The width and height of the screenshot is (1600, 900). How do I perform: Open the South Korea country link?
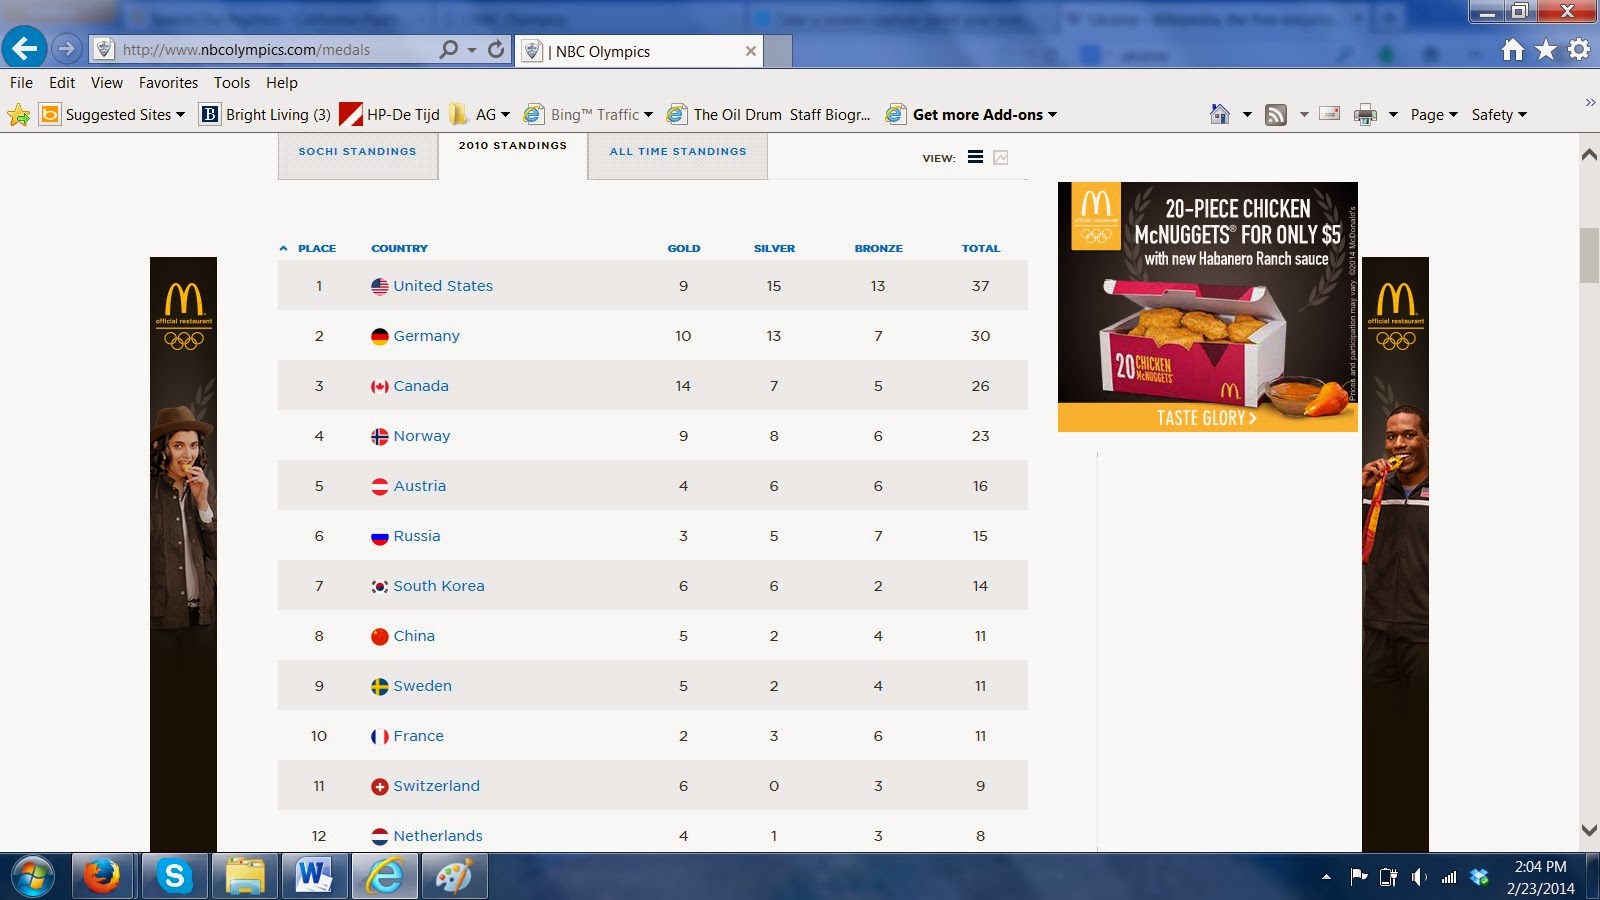tap(439, 586)
